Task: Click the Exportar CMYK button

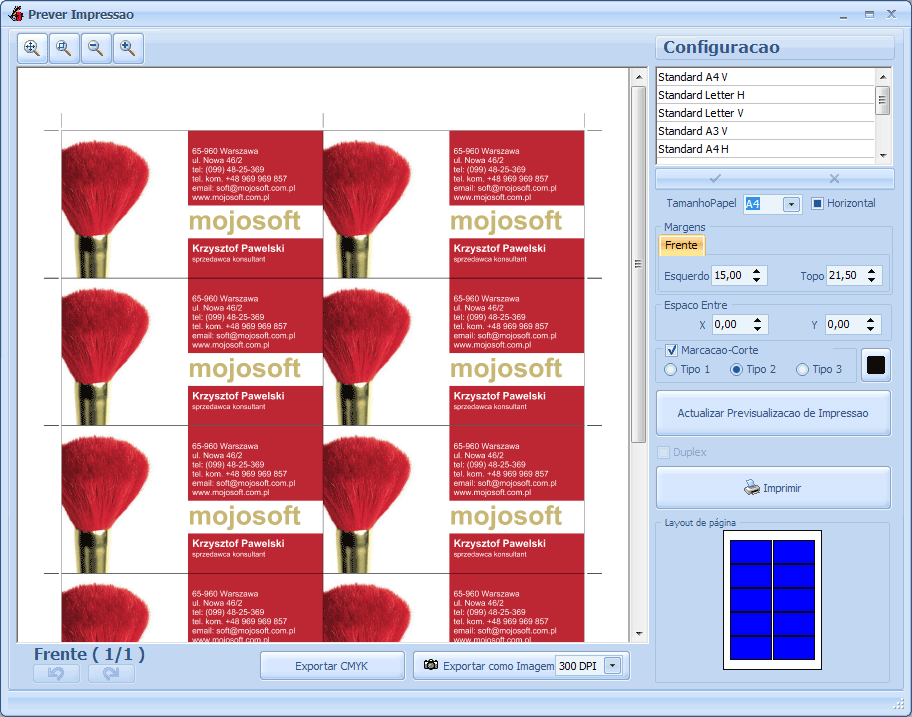Action: [x=332, y=666]
